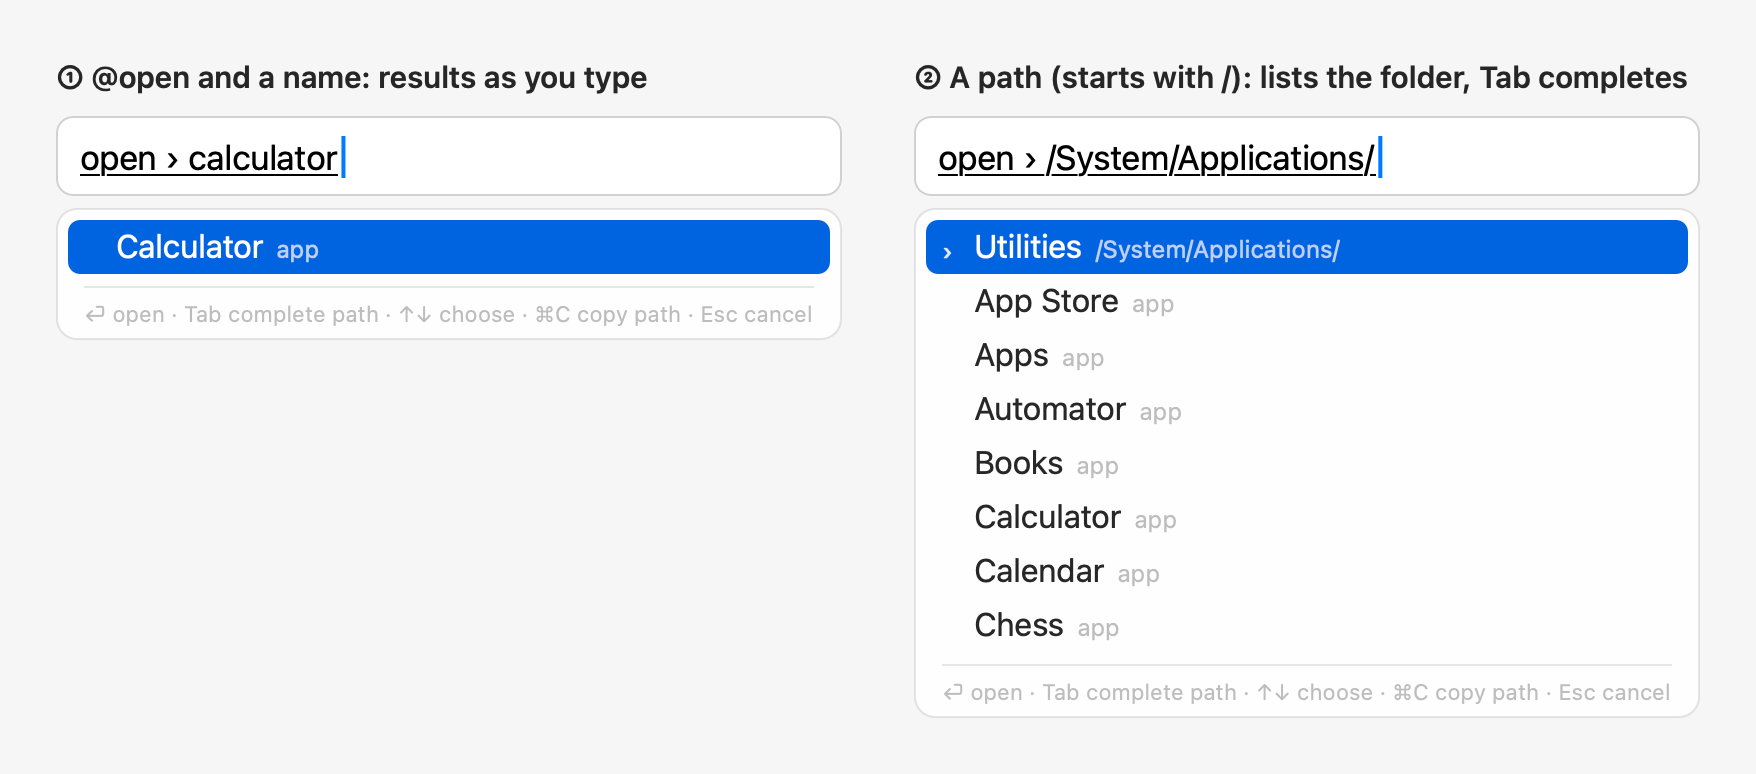Open the Calendar app row
This screenshot has height=774, width=1756.
[x=1307, y=571]
